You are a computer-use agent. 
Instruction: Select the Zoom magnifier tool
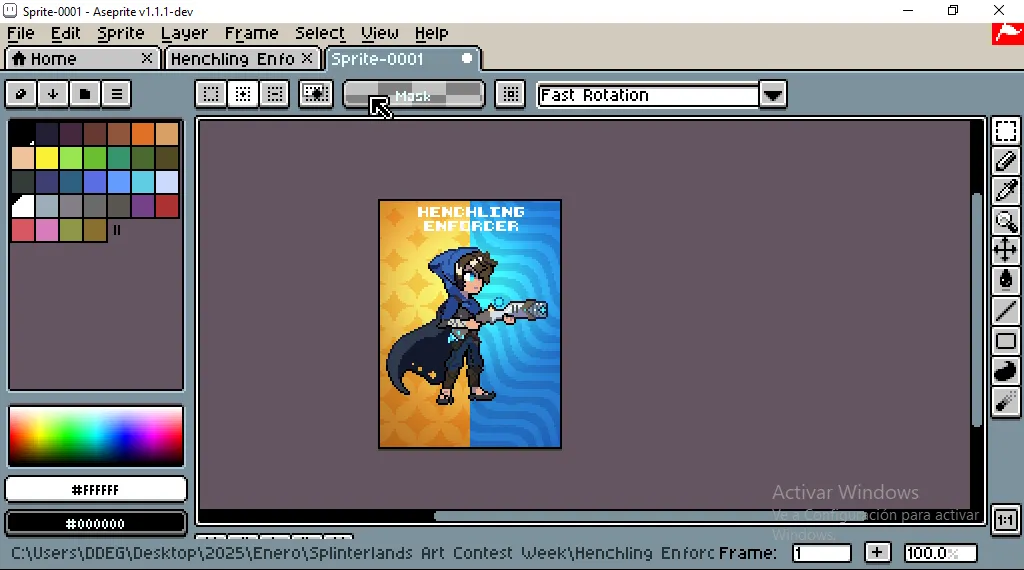1006,221
